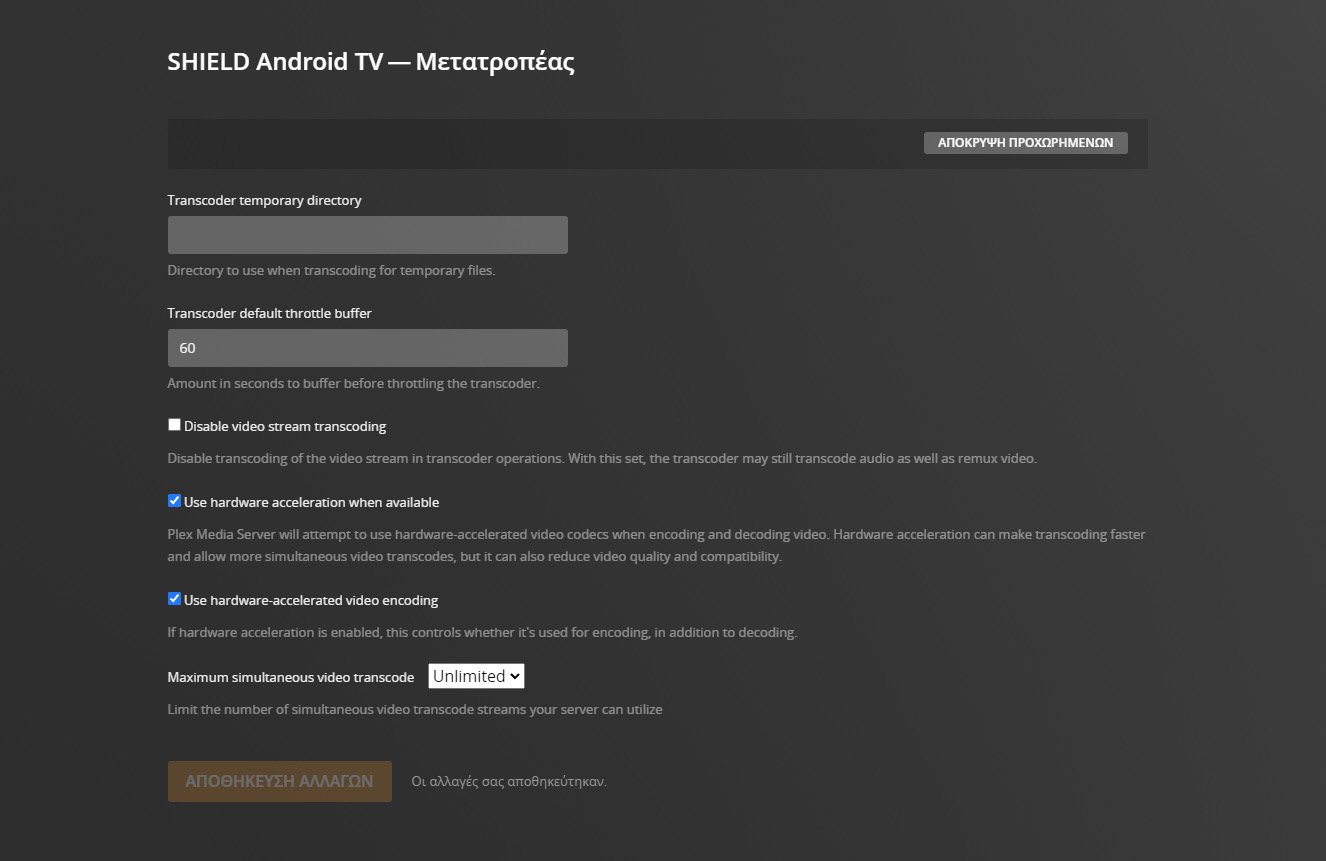
Task: Focus the Transcoder temporary directory field
Action: pyautogui.click(x=367, y=235)
